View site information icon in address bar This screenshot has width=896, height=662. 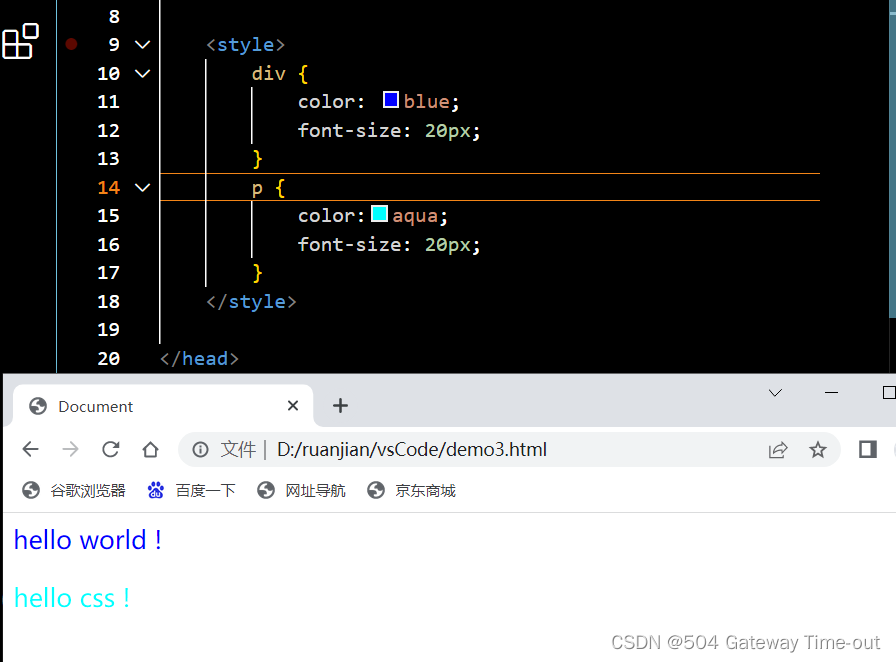200,449
